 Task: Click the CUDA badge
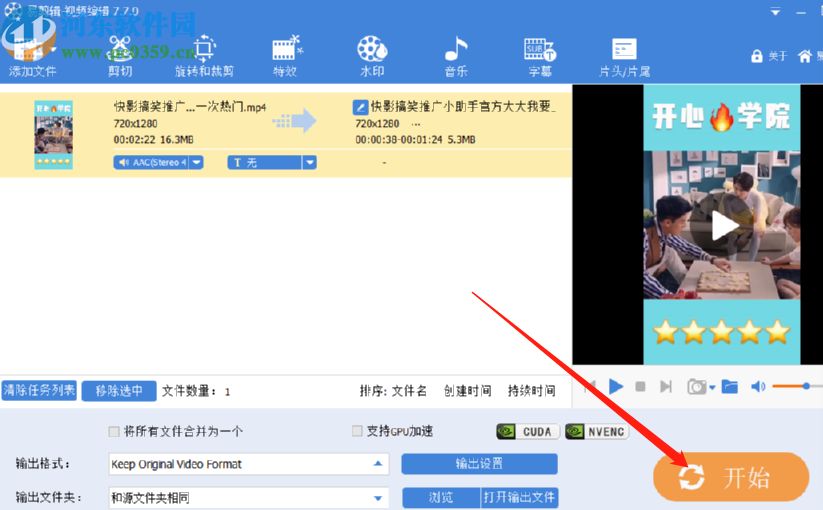(x=528, y=432)
